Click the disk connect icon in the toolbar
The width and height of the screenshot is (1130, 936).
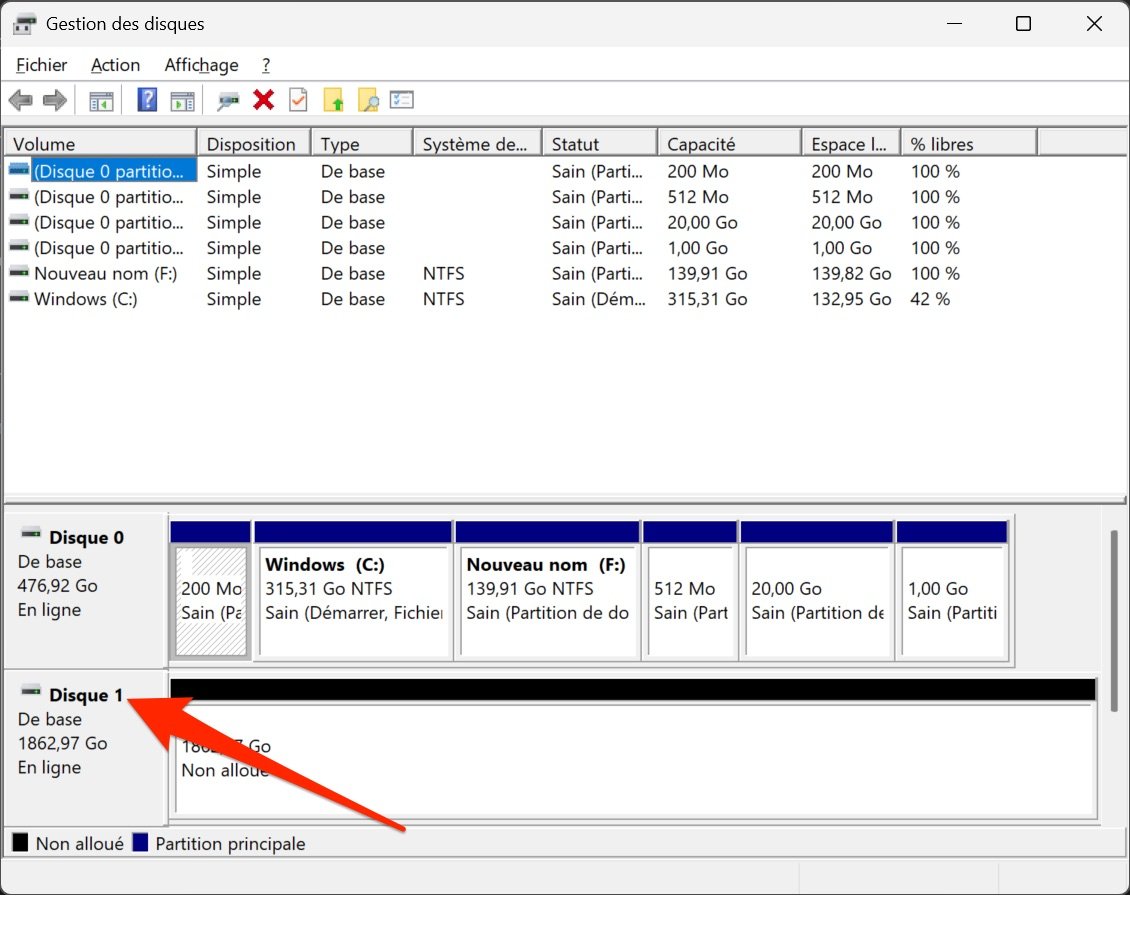tap(228, 101)
